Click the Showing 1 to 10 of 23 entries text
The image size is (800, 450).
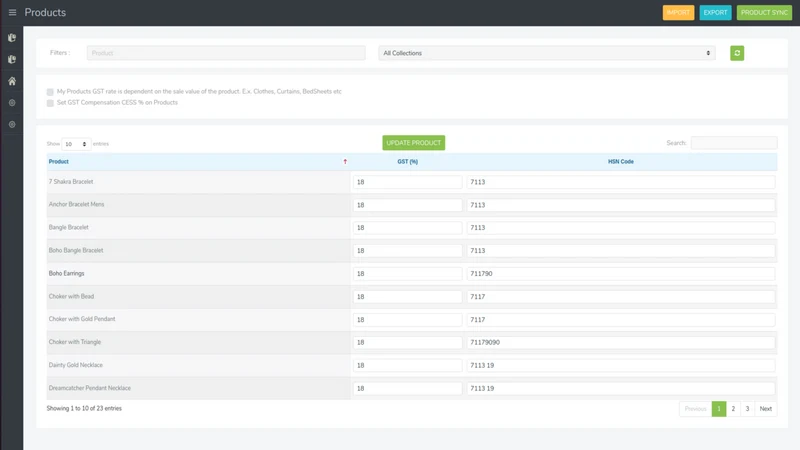tap(84, 408)
